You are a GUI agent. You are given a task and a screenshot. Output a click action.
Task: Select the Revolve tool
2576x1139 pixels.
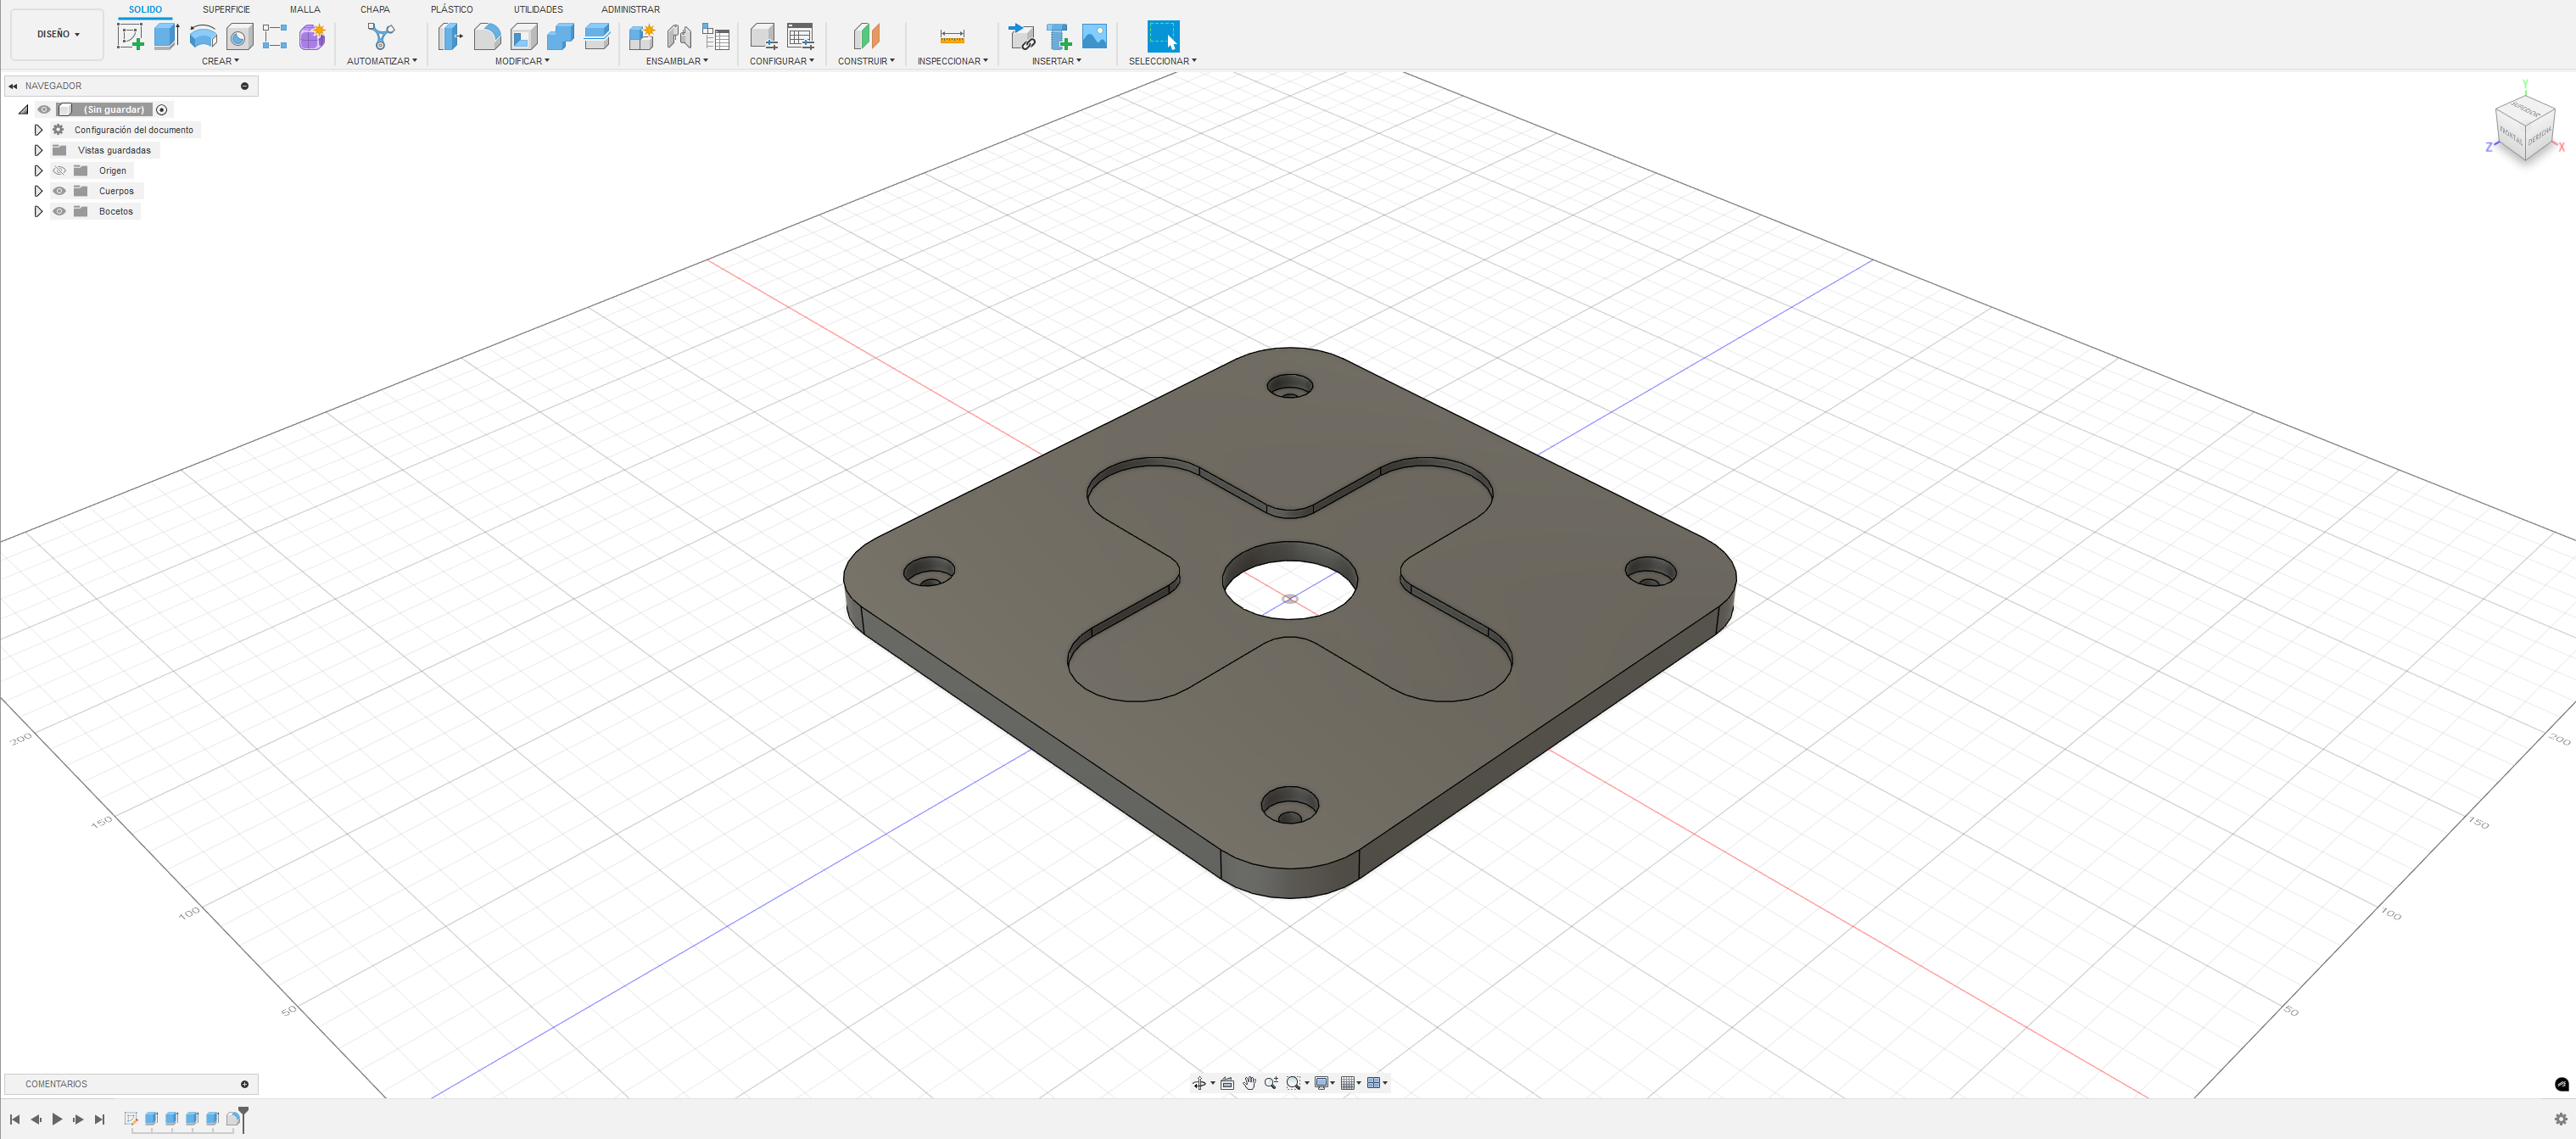203,37
